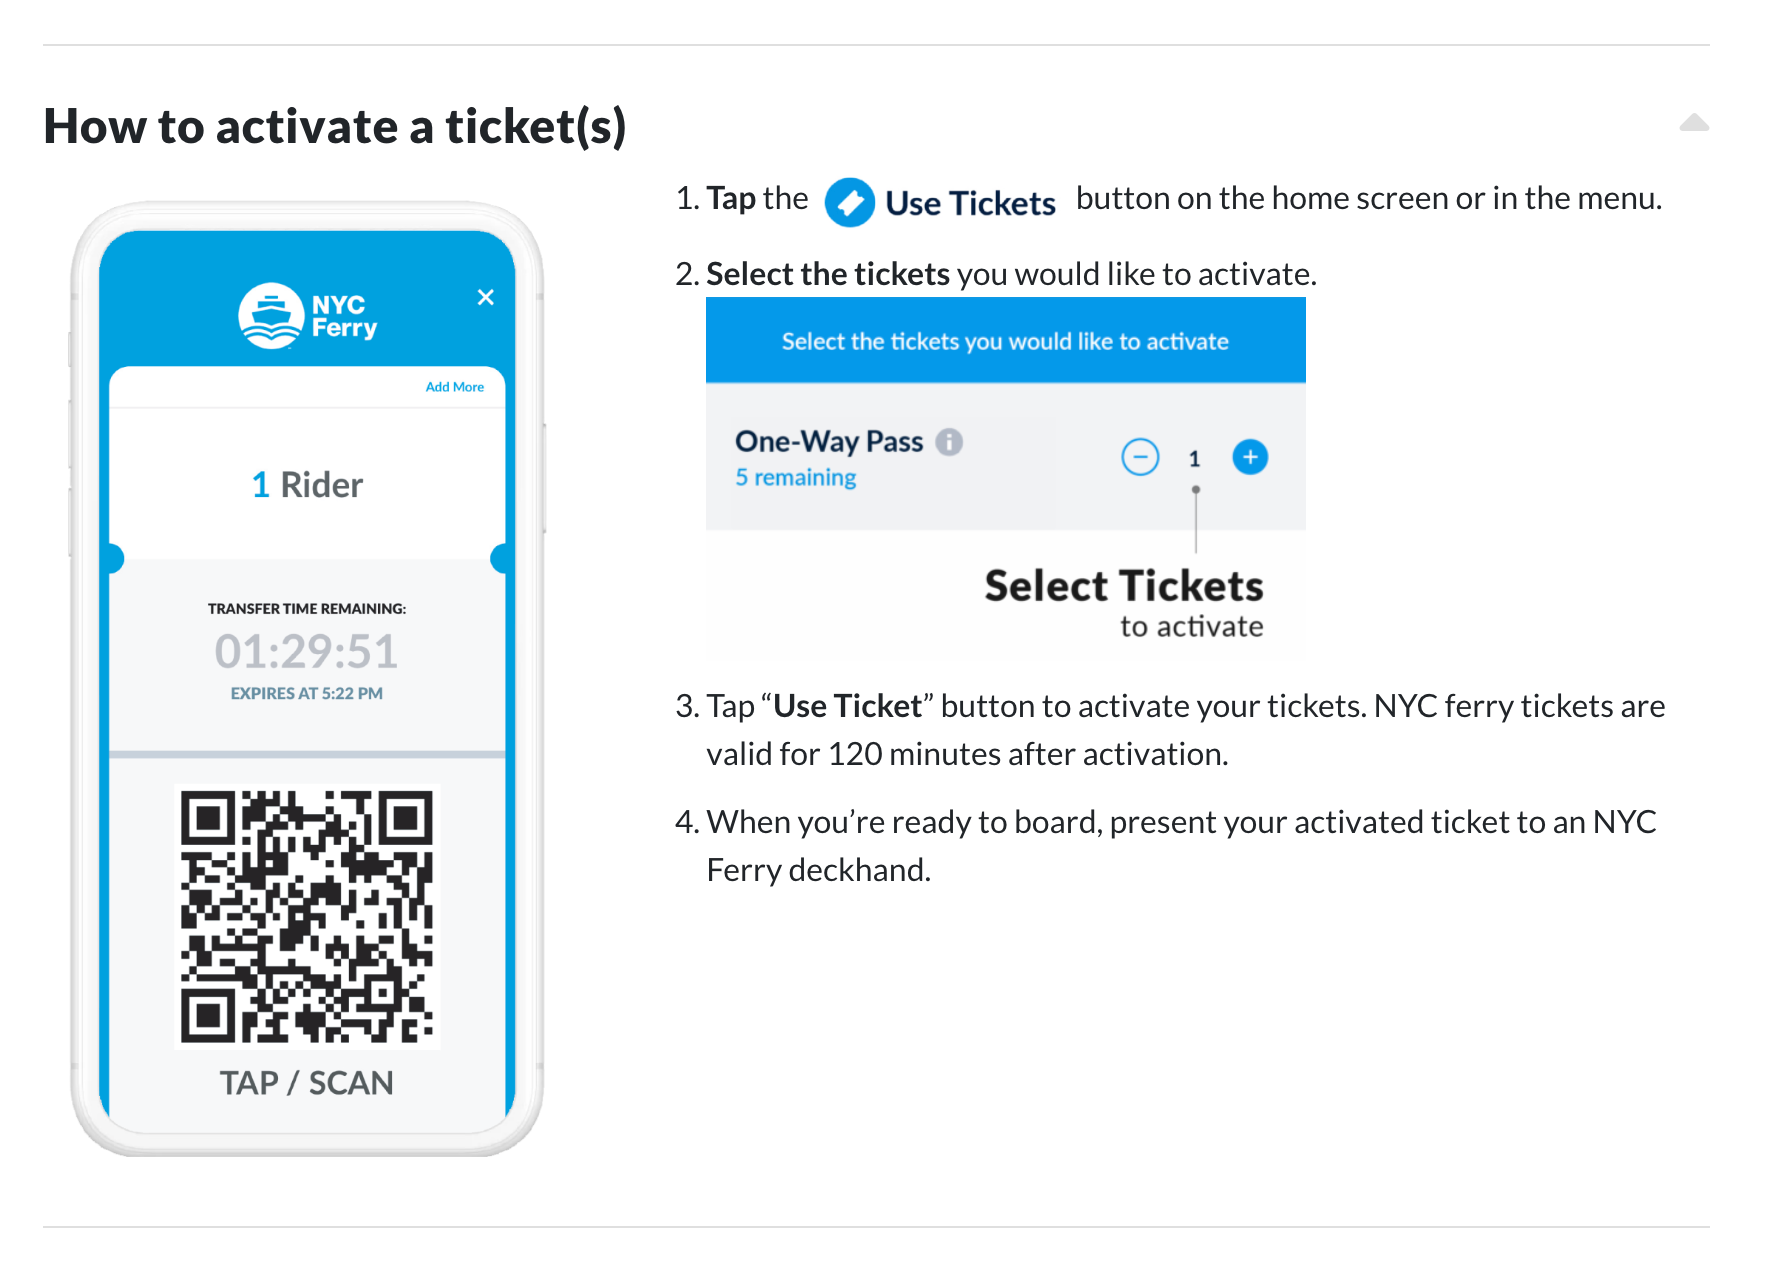1784x1268 pixels.
Task: Click the How to activate a ticket(s) heading
Action: tap(335, 127)
